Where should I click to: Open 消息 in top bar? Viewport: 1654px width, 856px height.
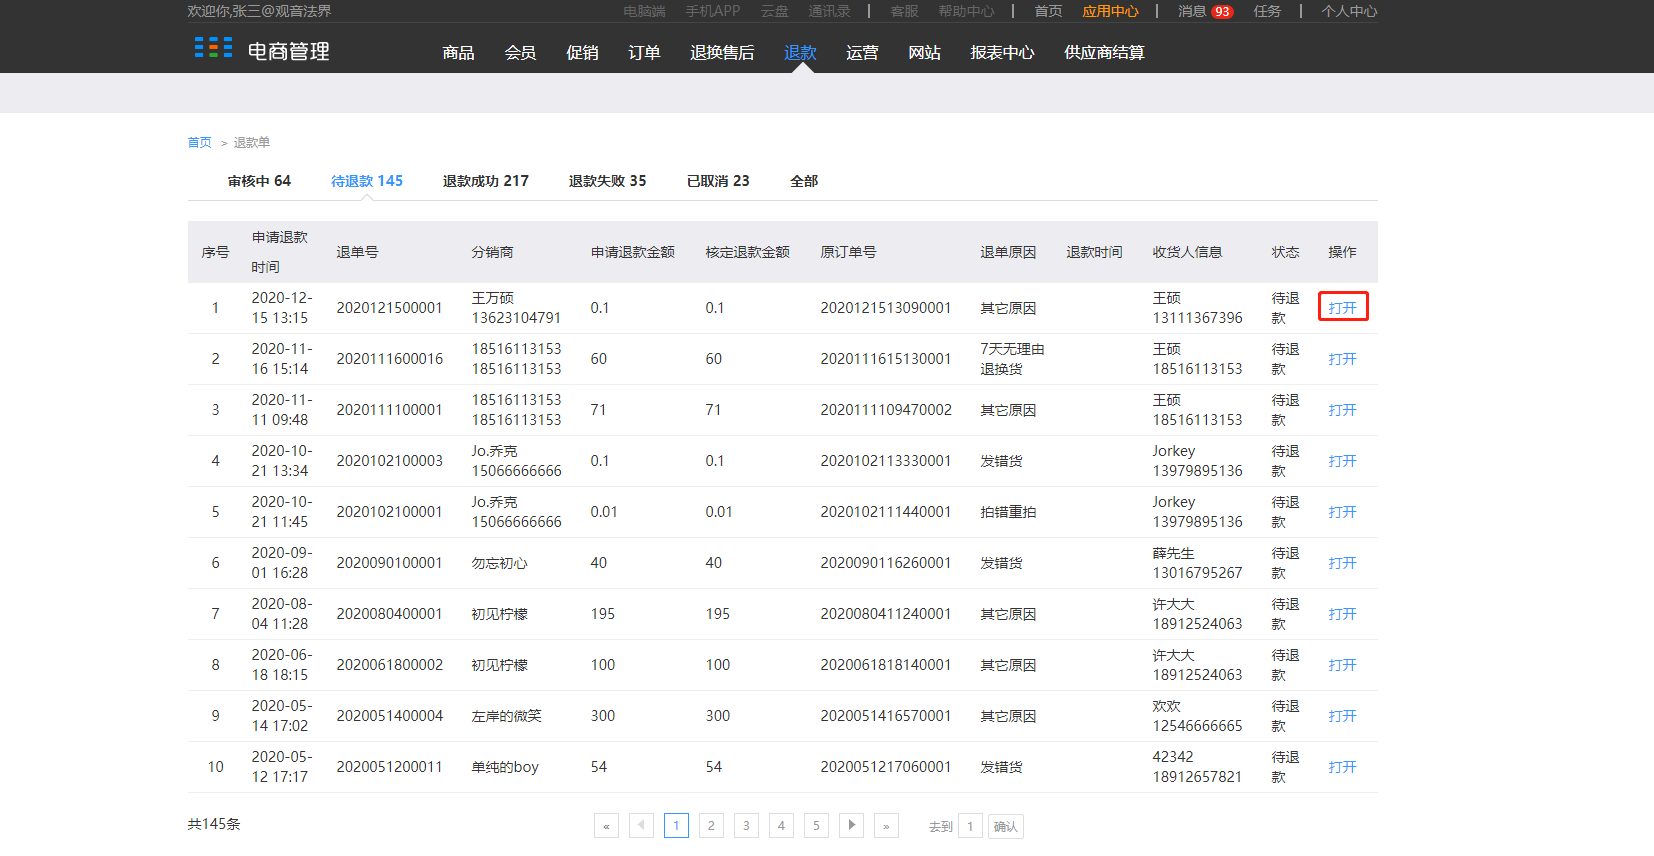(1191, 11)
